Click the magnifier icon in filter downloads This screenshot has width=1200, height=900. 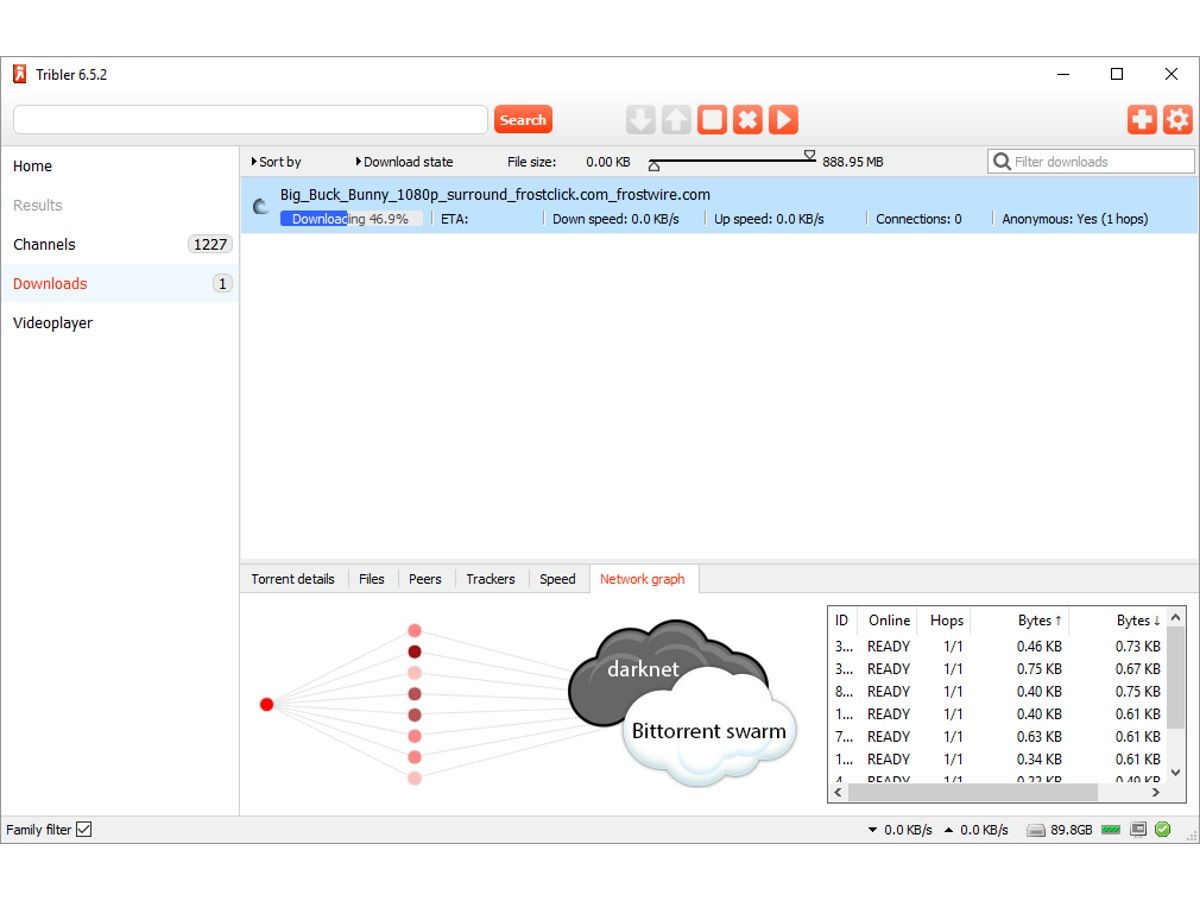pyautogui.click(x=1000, y=161)
